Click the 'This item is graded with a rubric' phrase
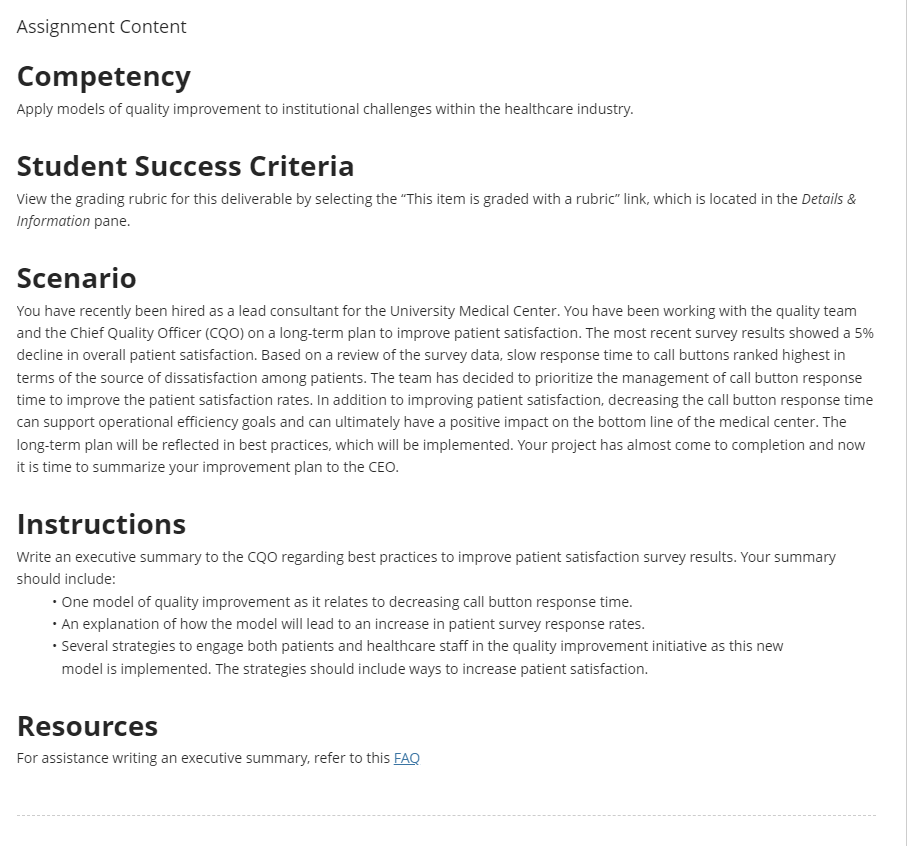 tap(510, 199)
